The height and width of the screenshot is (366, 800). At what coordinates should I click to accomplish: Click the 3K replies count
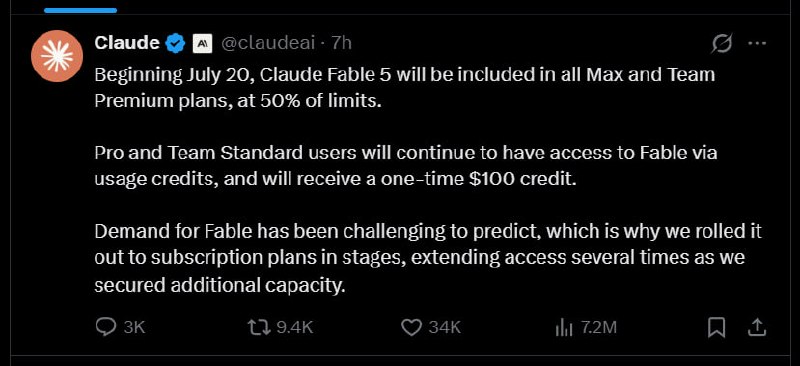pos(135,328)
